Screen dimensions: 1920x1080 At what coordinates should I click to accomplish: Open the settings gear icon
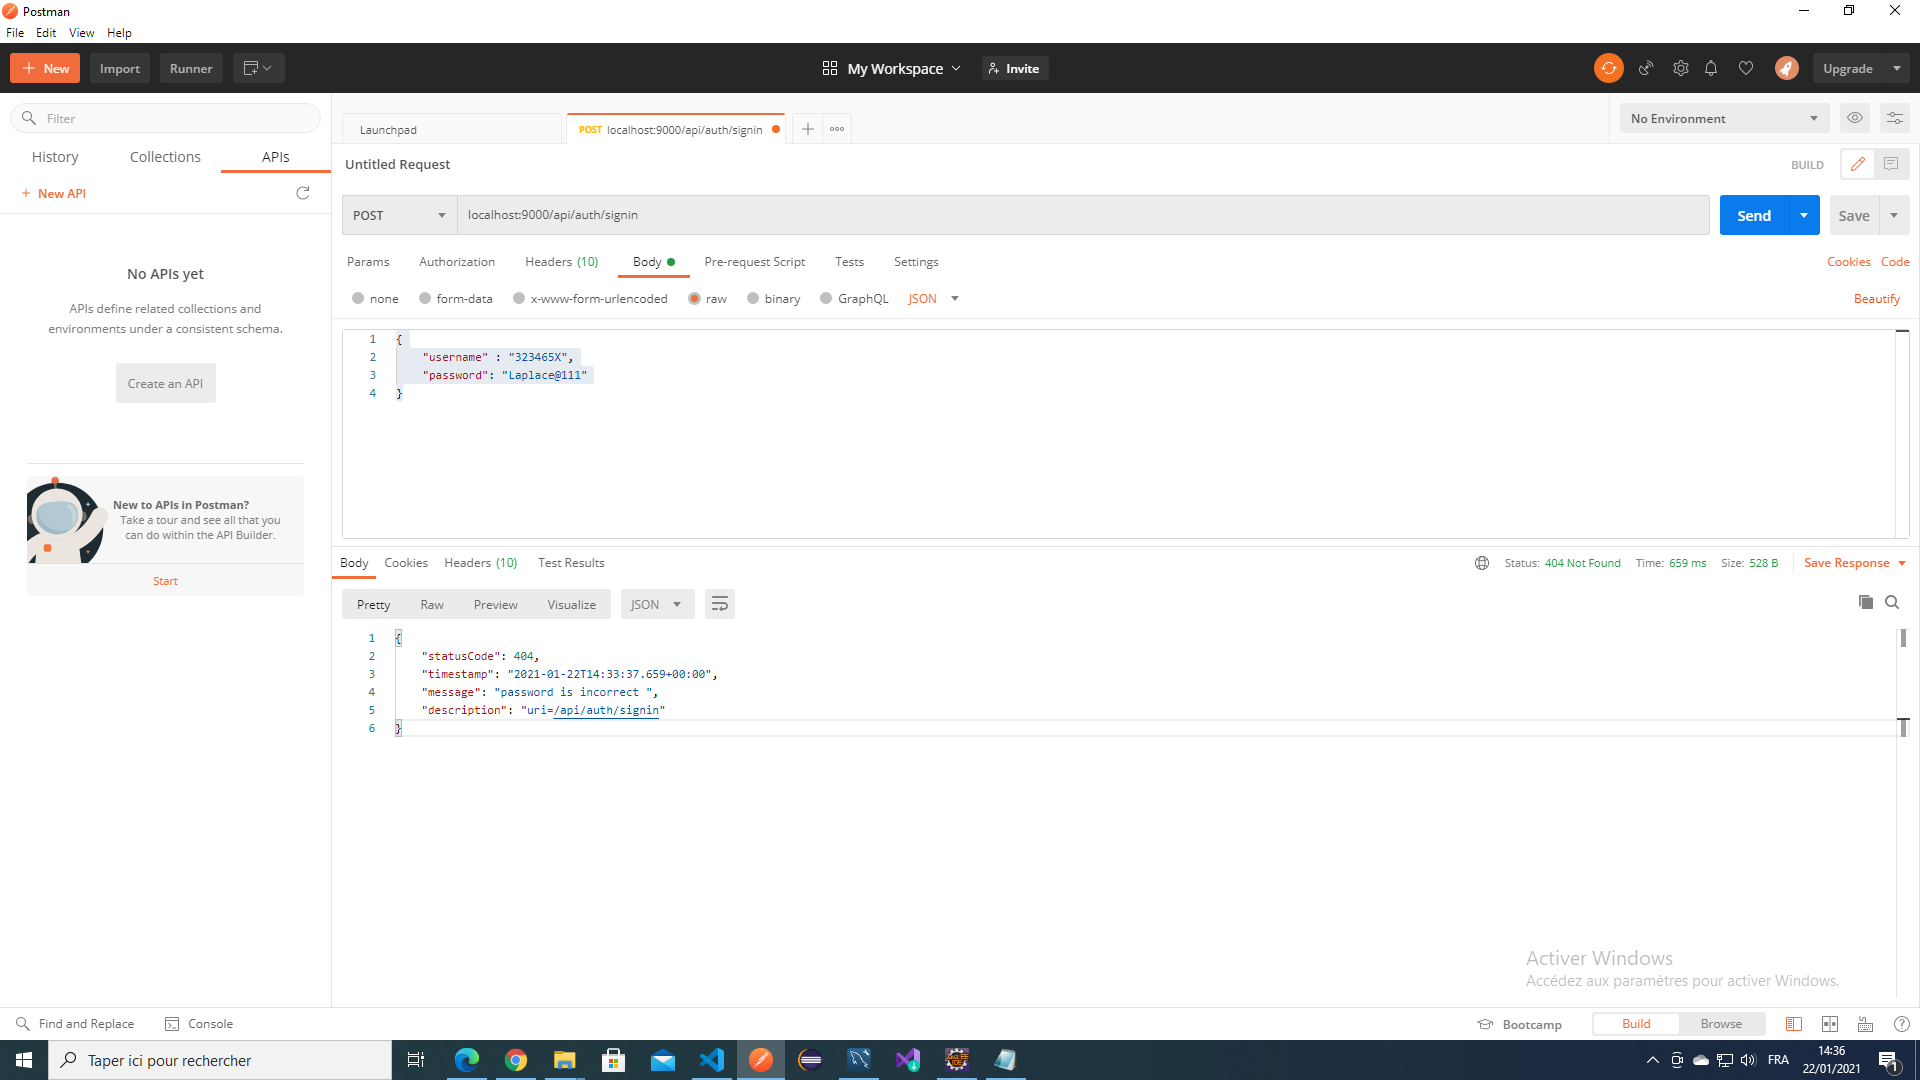(1680, 68)
